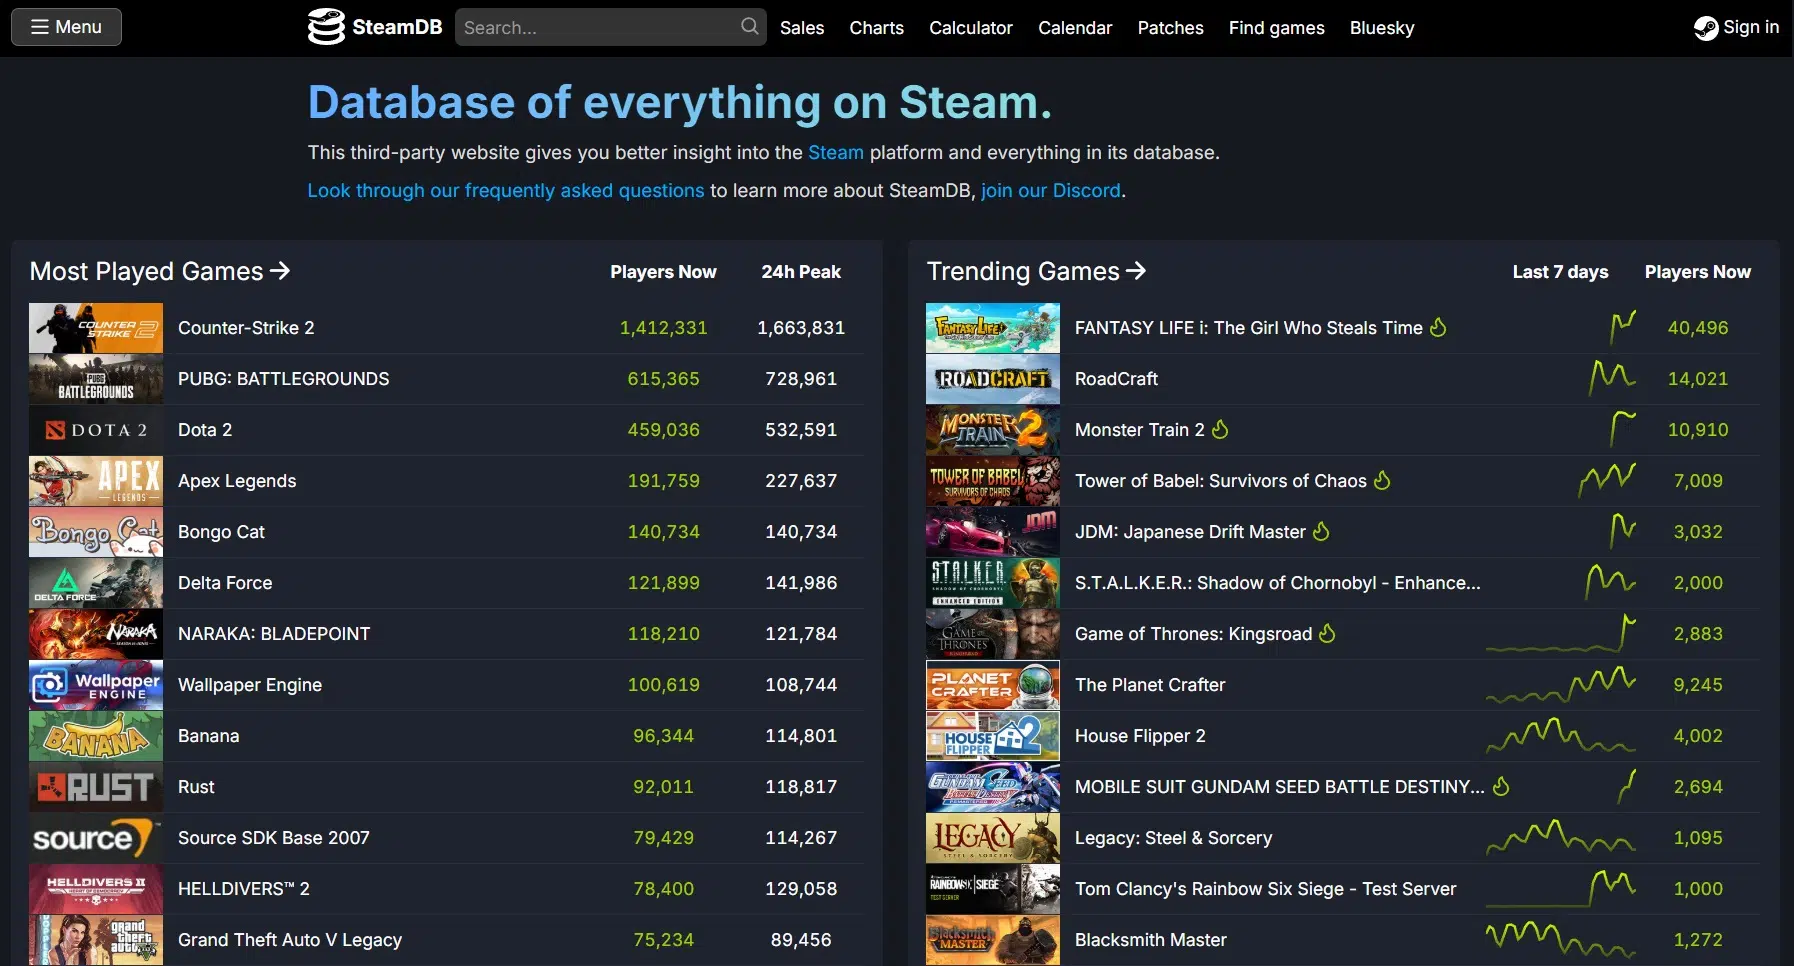Open the Delta Force thumbnail image
This screenshot has width=1794, height=966.
[x=96, y=583]
